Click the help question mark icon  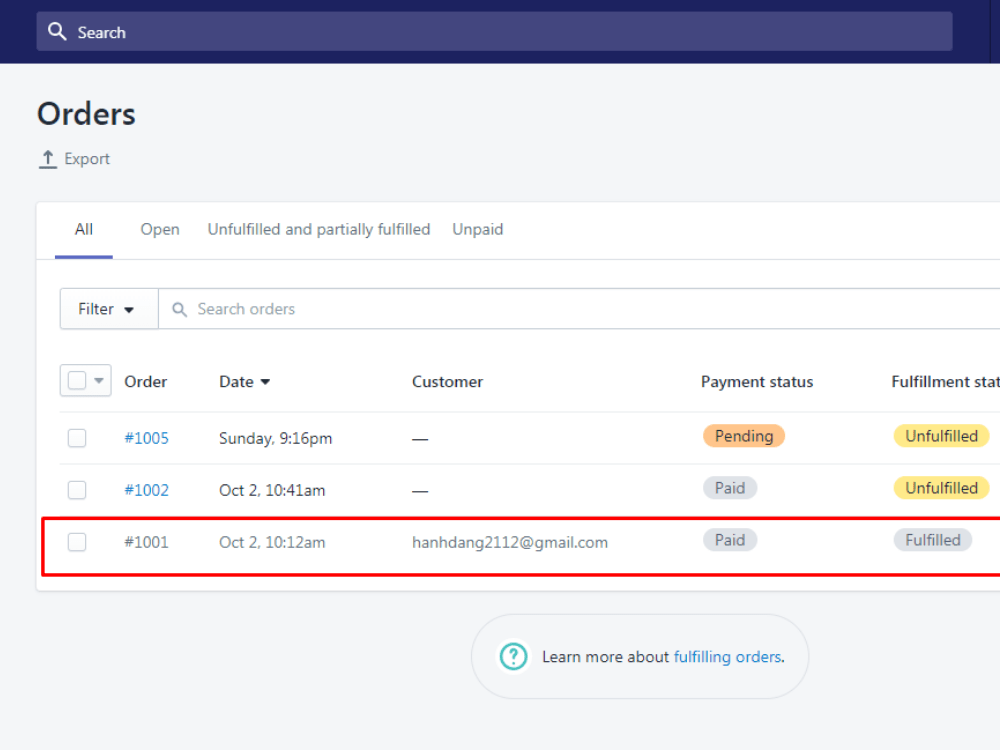[x=513, y=656]
